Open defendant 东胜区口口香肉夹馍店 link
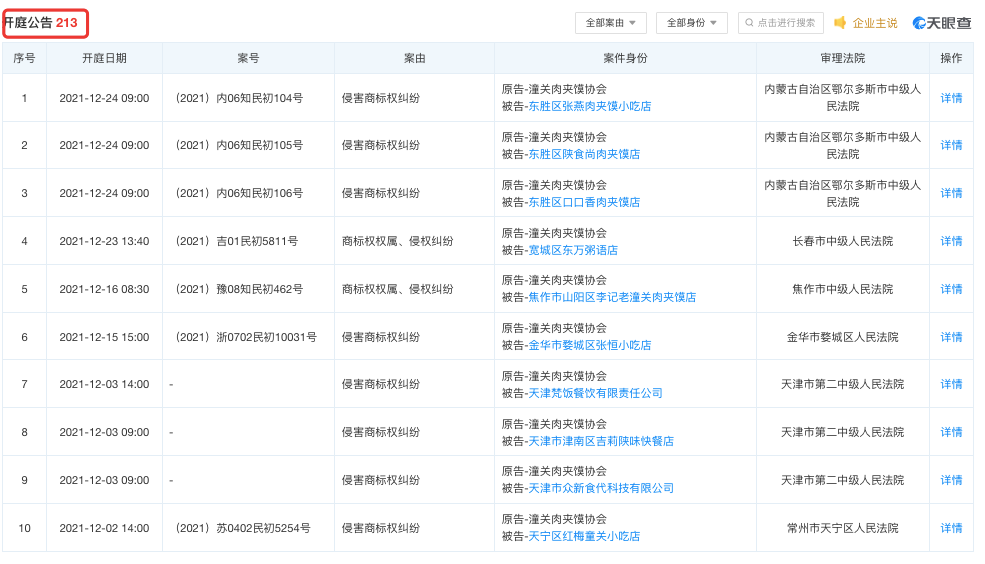The height and width of the screenshot is (564, 985). point(584,202)
